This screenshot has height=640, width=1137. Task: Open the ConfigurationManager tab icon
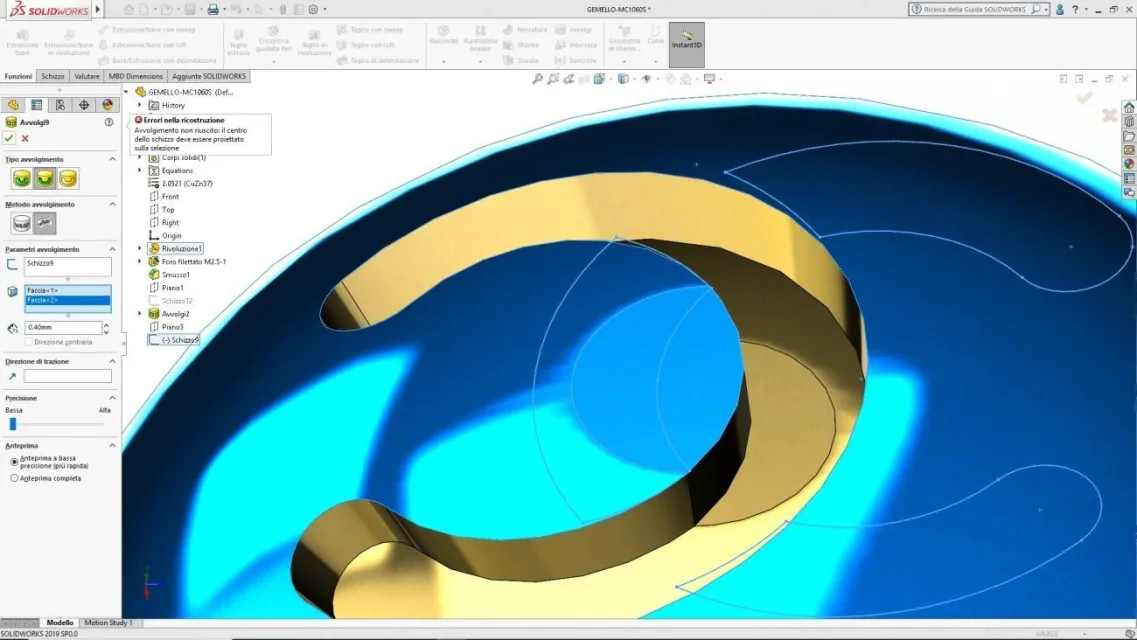click(60, 105)
